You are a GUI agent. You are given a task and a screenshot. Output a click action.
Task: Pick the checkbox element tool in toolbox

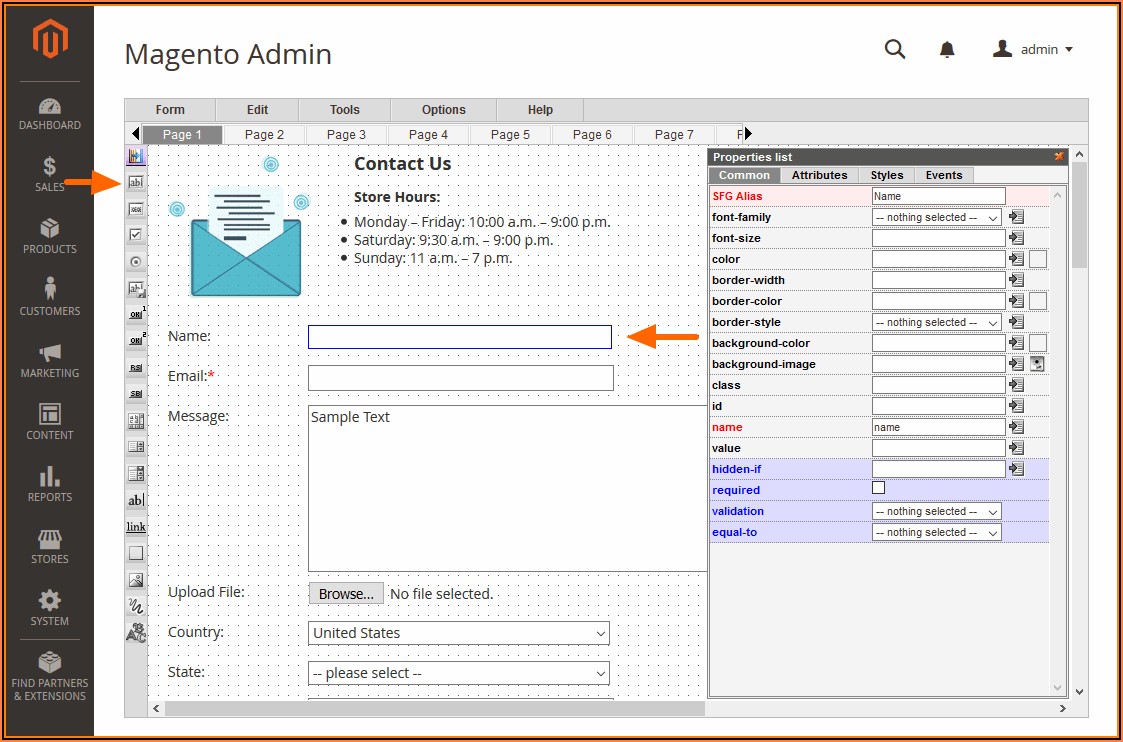coord(136,234)
